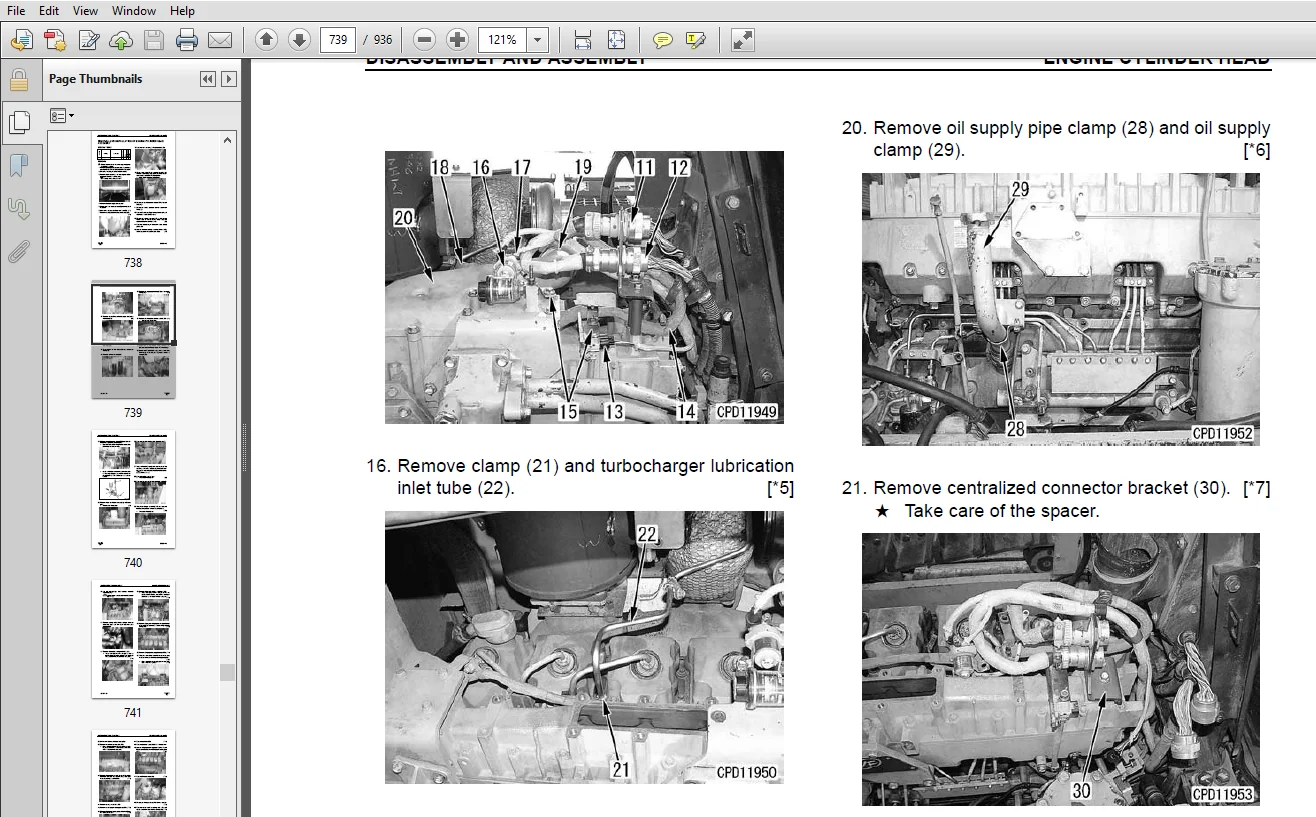This screenshot has width=1316, height=817.
Task: Click the Edit/Sign document toolbar icon
Action: [x=89, y=40]
